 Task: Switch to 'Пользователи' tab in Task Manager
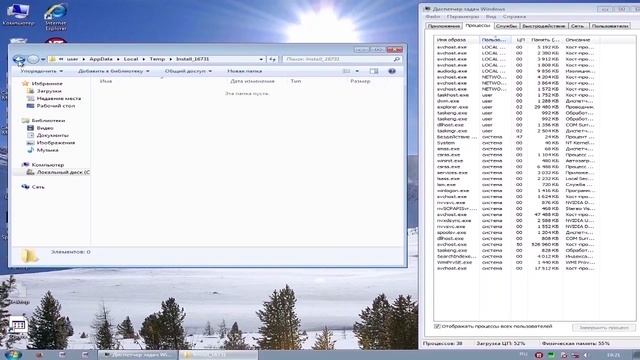610,26
